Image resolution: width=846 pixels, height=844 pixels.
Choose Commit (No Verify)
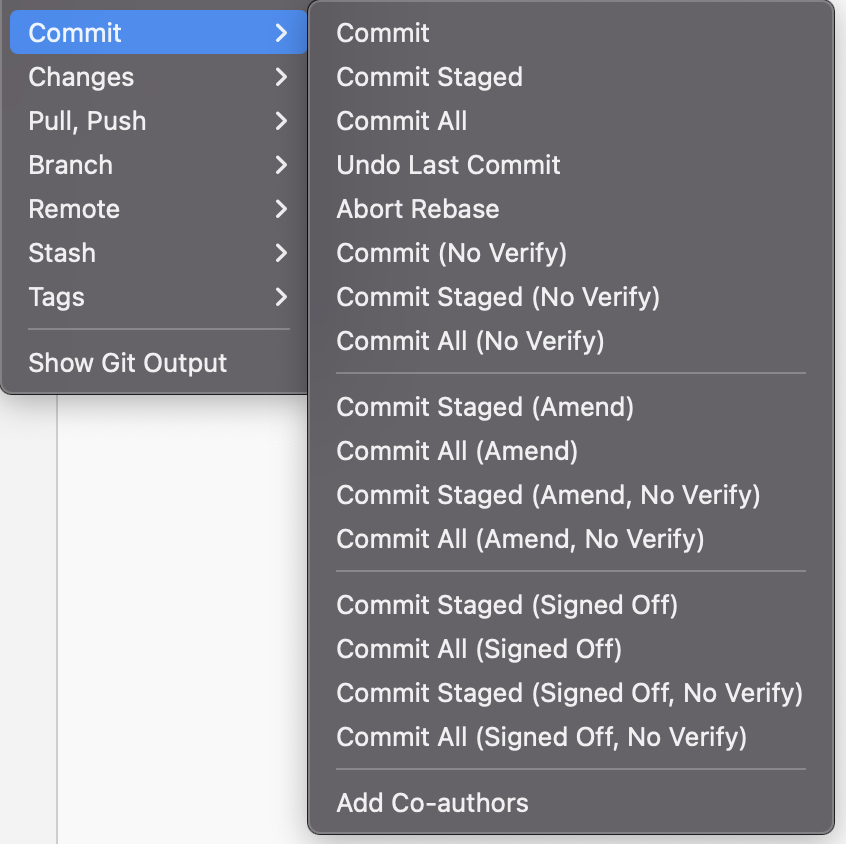point(571,253)
